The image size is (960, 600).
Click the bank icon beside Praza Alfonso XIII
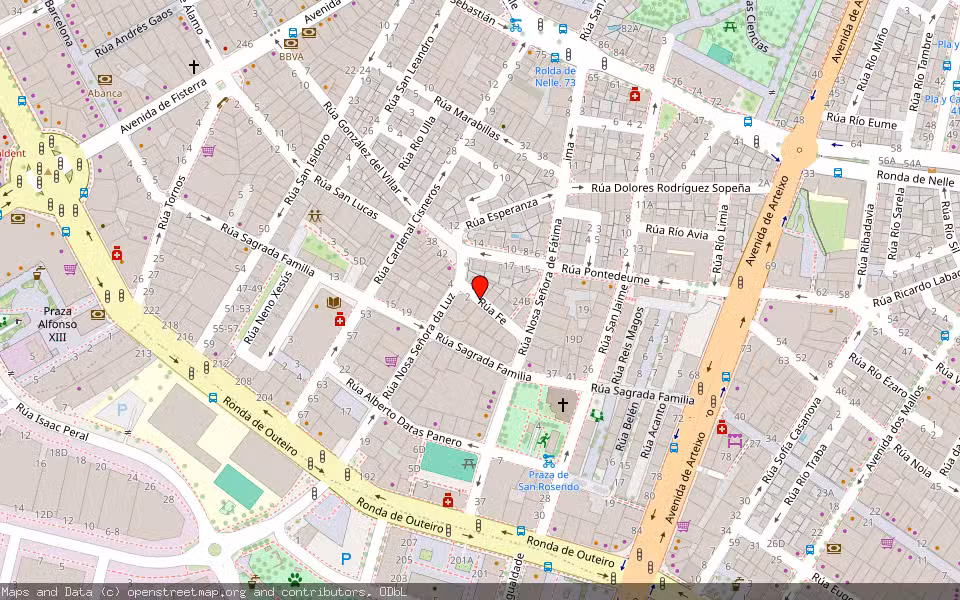tap(97, 315)
